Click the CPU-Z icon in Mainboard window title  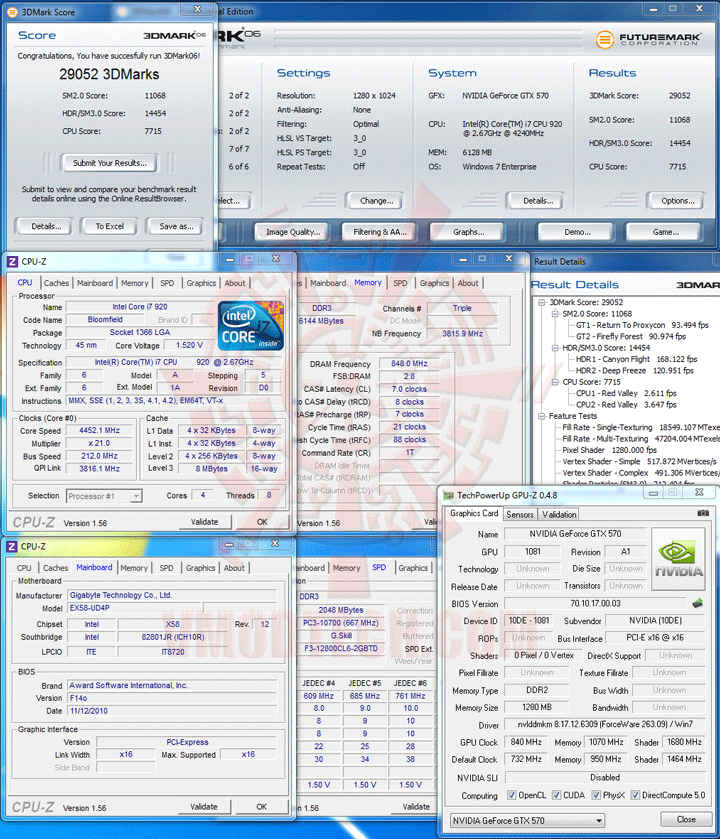[11, 546]
